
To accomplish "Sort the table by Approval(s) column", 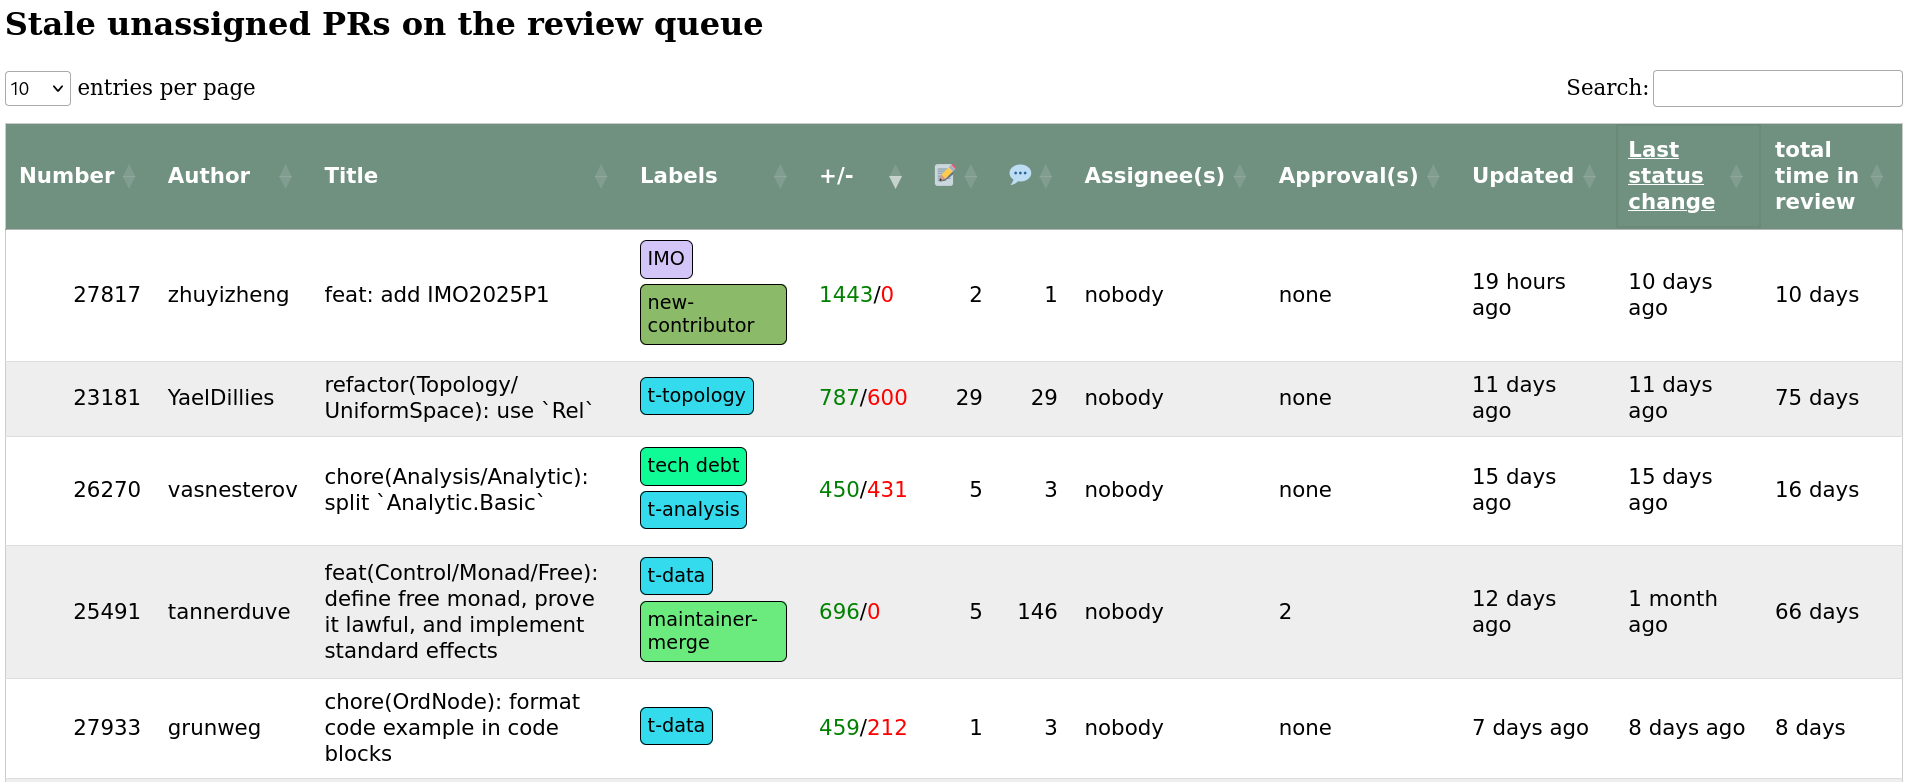I will point(1347,176).
